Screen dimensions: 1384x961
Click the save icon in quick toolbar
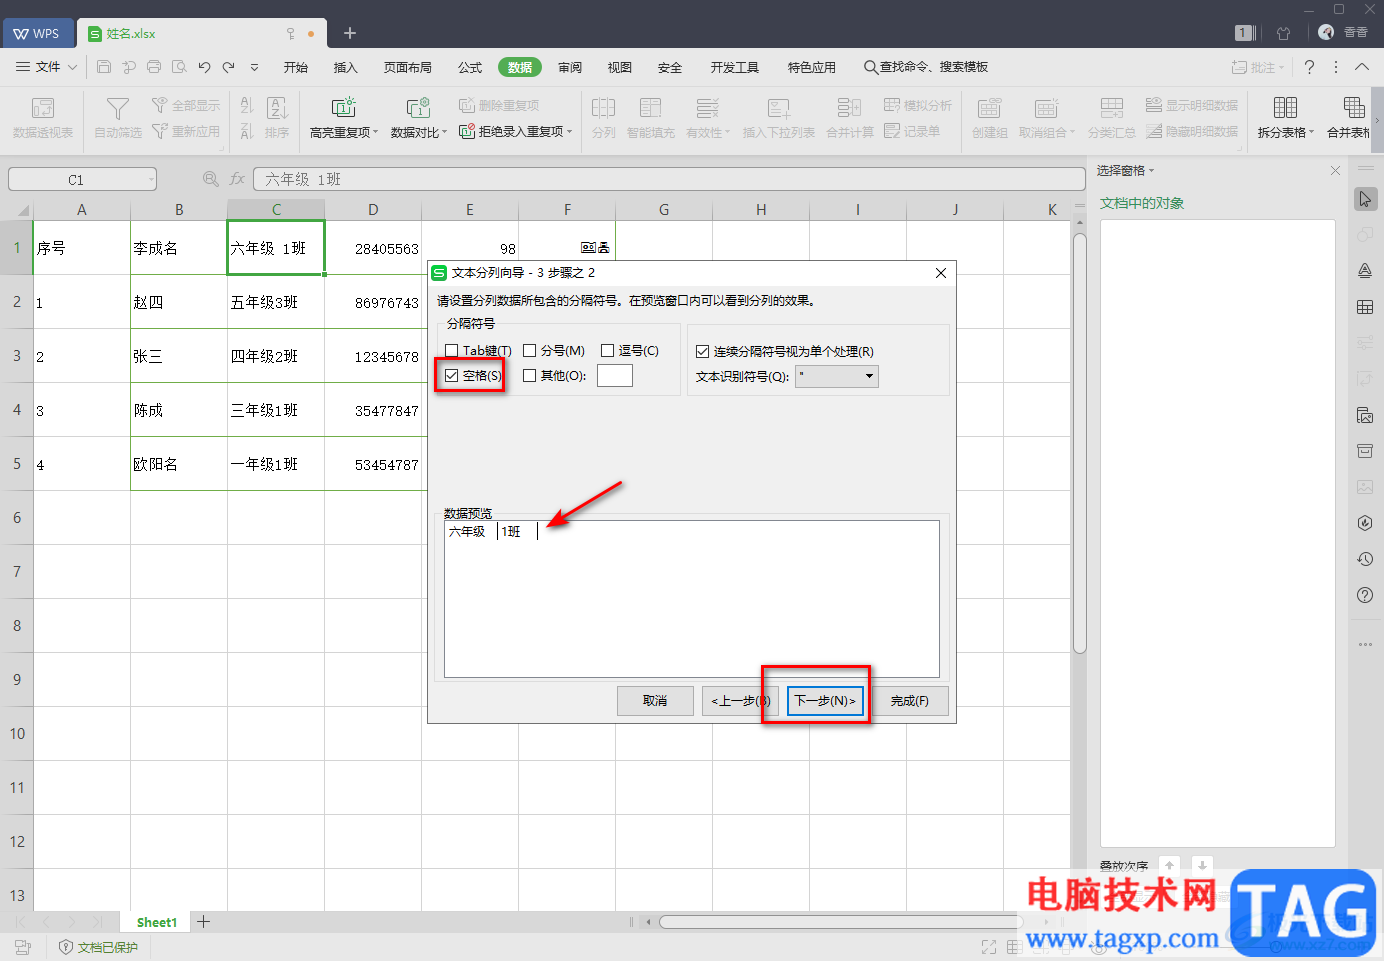(x=104, y=67)
